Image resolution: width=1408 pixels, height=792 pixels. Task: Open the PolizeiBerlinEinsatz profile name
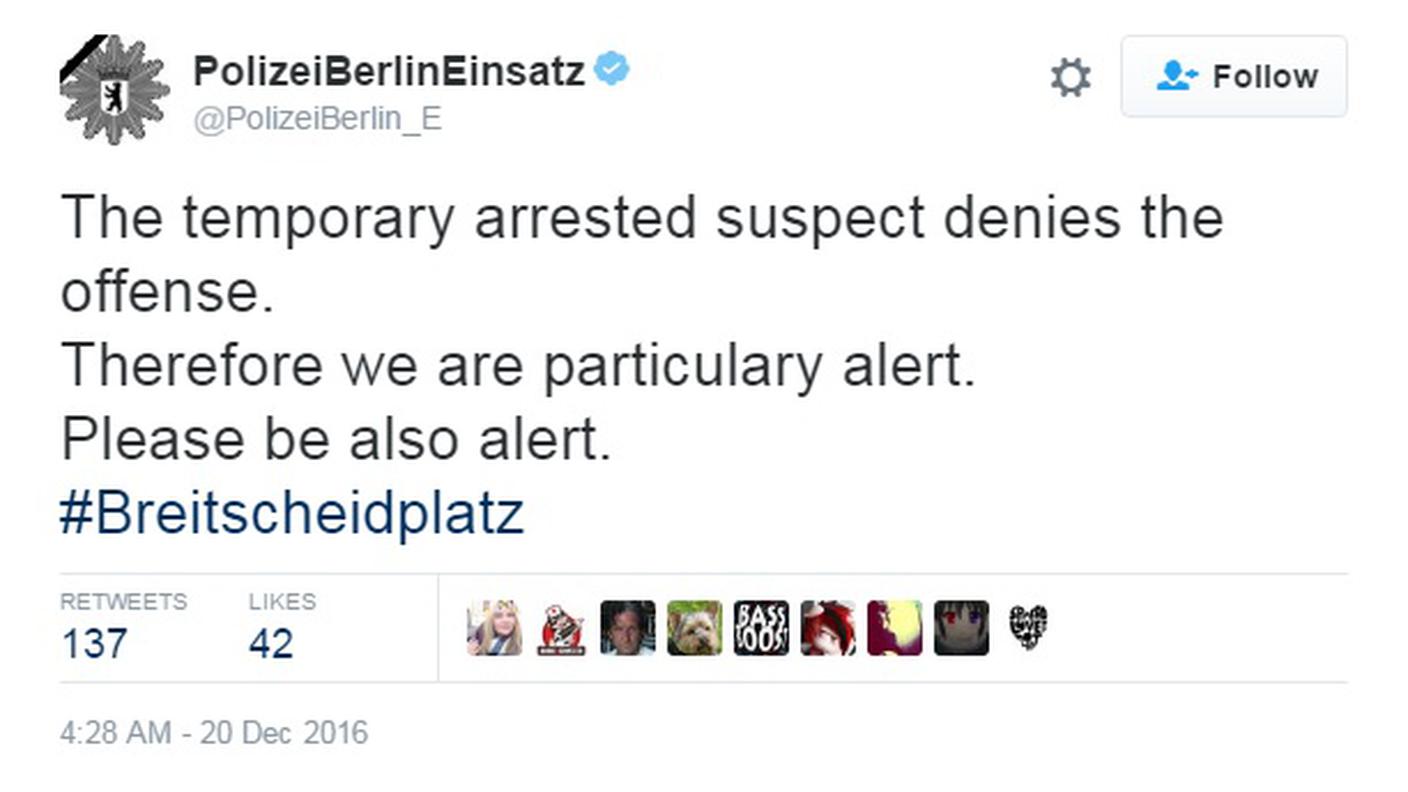[x=388, y=71]
